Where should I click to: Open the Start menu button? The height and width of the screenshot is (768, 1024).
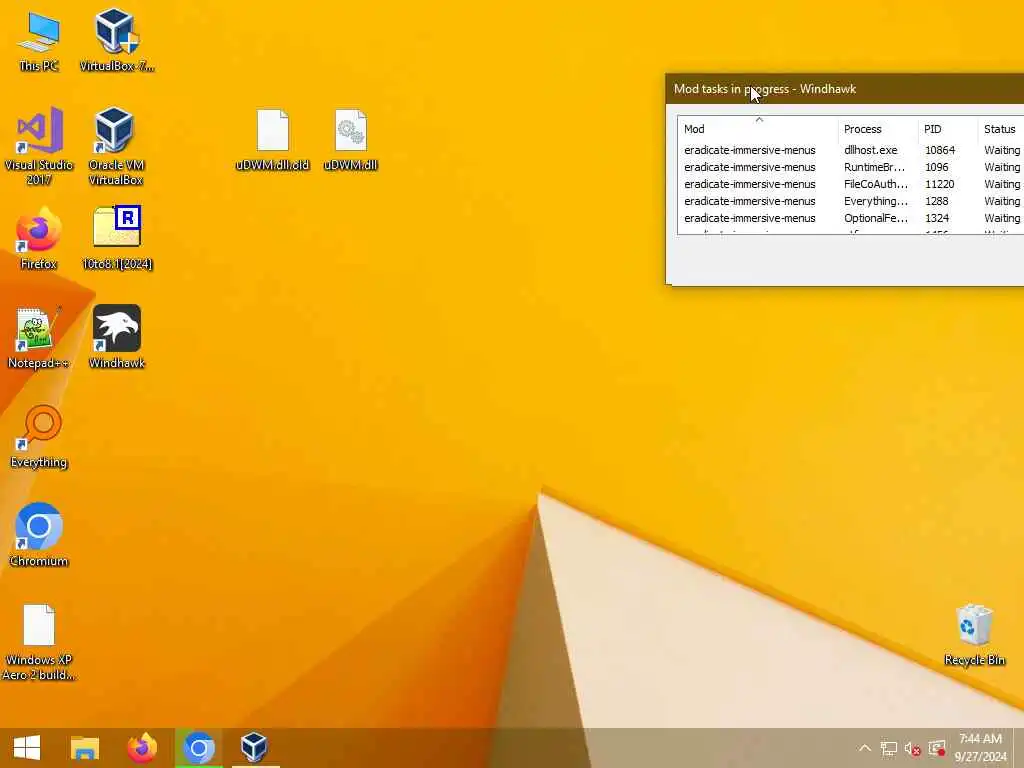(x=27, y=748)
